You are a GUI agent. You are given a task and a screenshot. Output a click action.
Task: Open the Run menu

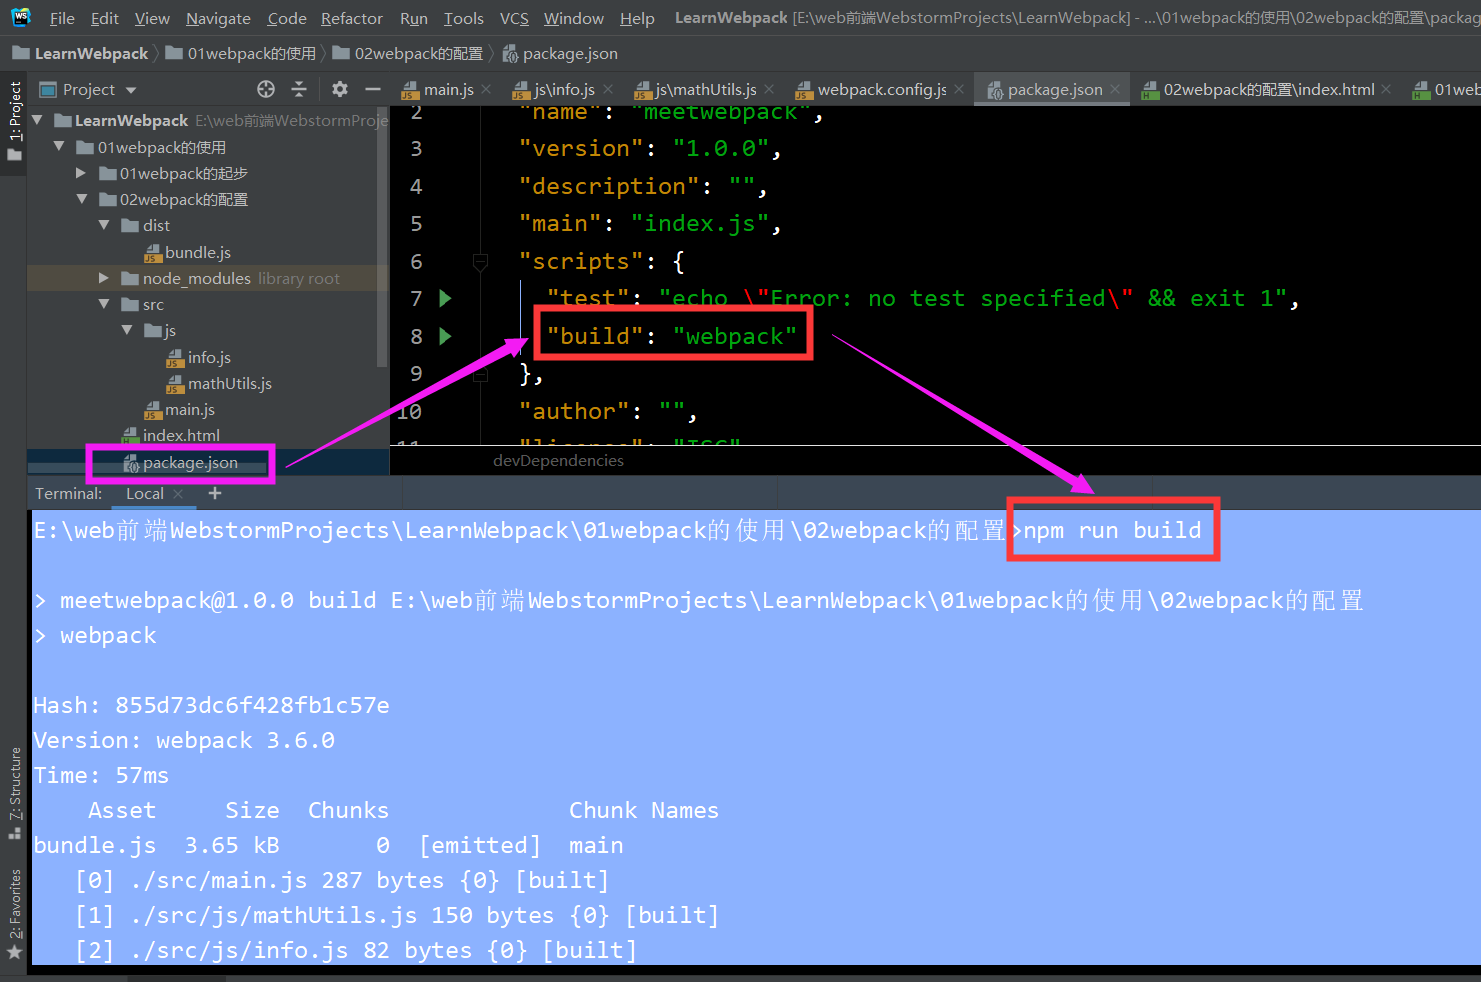click(x=414, y=18)
